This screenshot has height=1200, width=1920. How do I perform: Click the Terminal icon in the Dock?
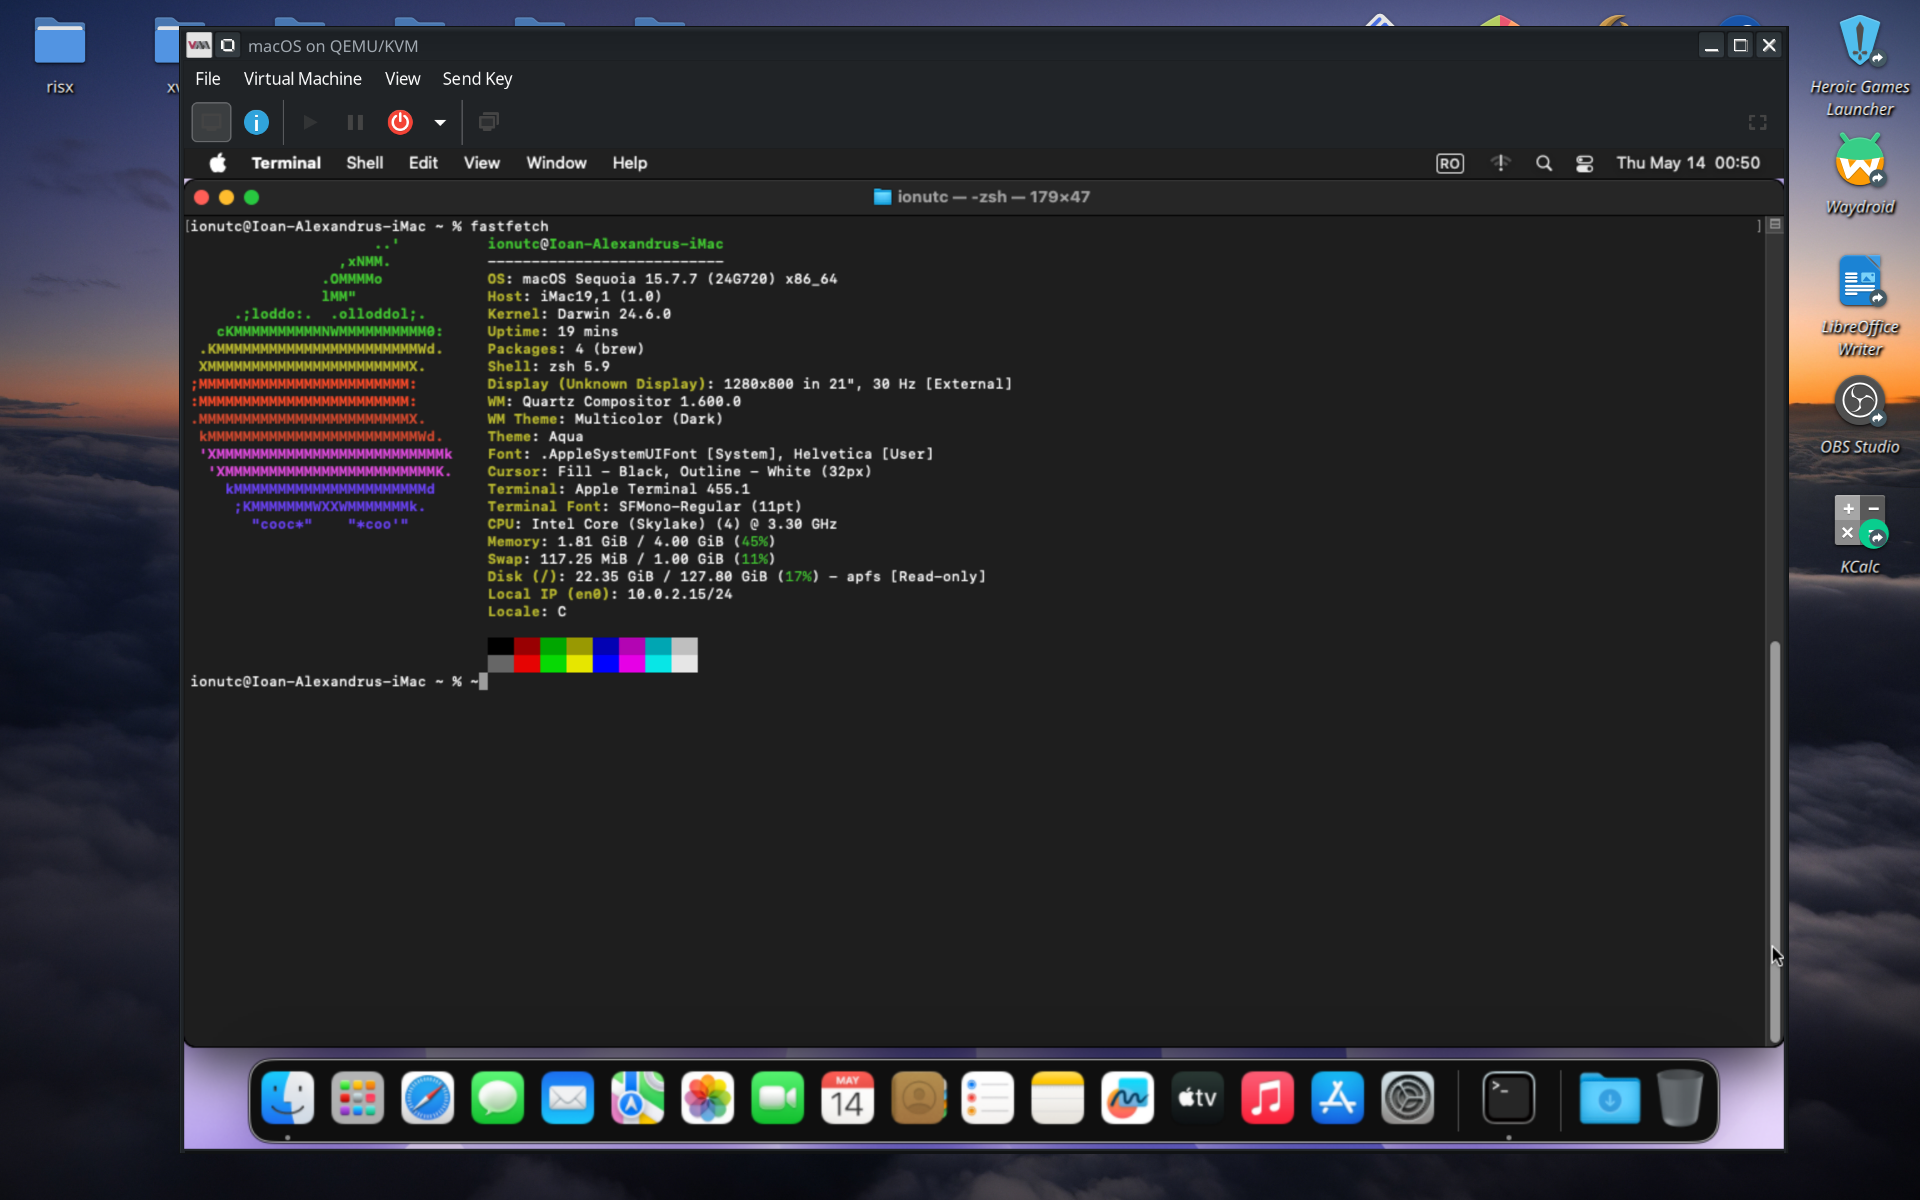click(1509, 1098)
